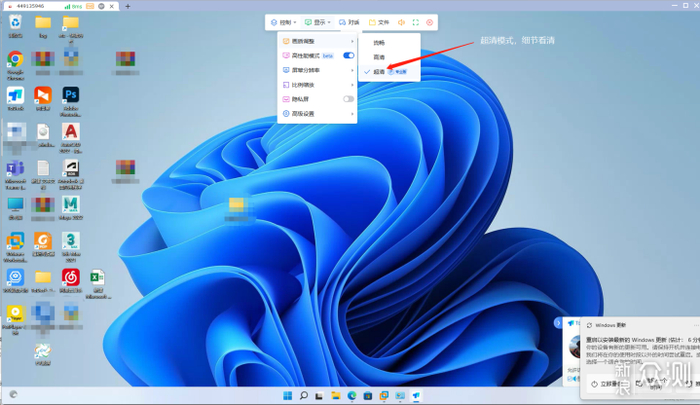
Task: Open the Adobe Photoshop desktop shortcut
Action: click(x=71, y=97)
